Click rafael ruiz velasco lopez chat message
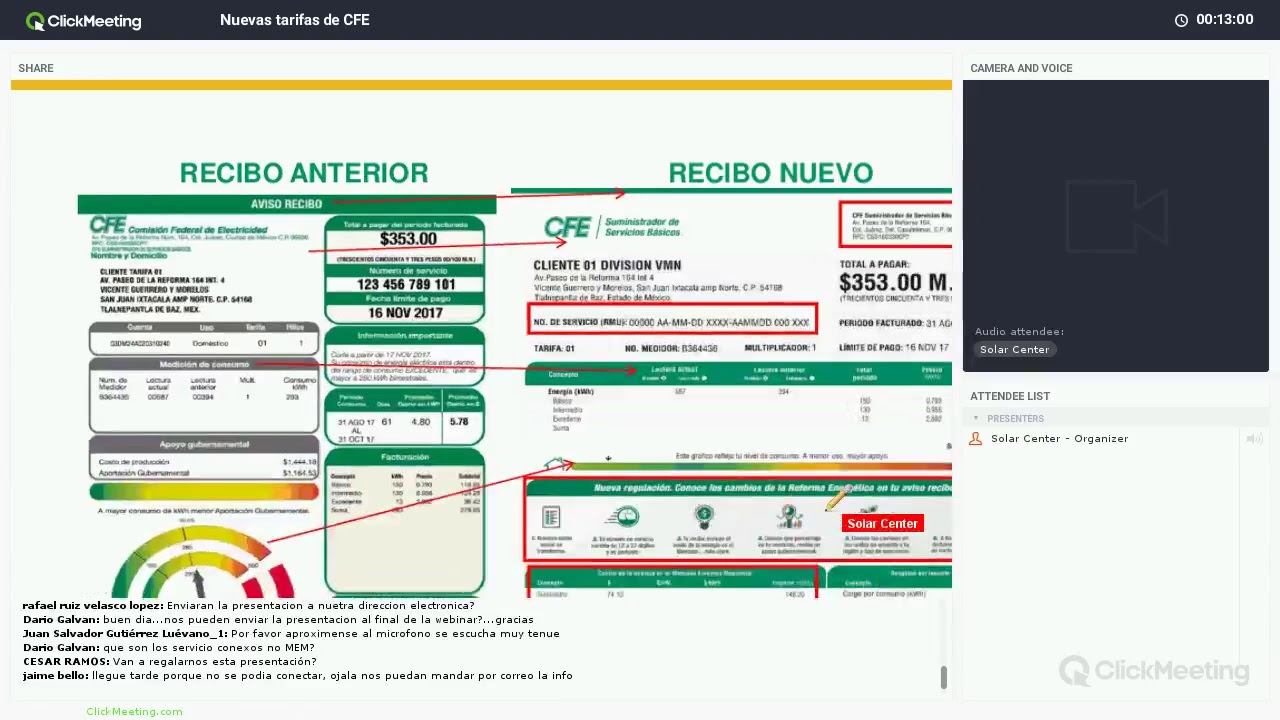The image size is (1280, 720). tap(248, 605)
